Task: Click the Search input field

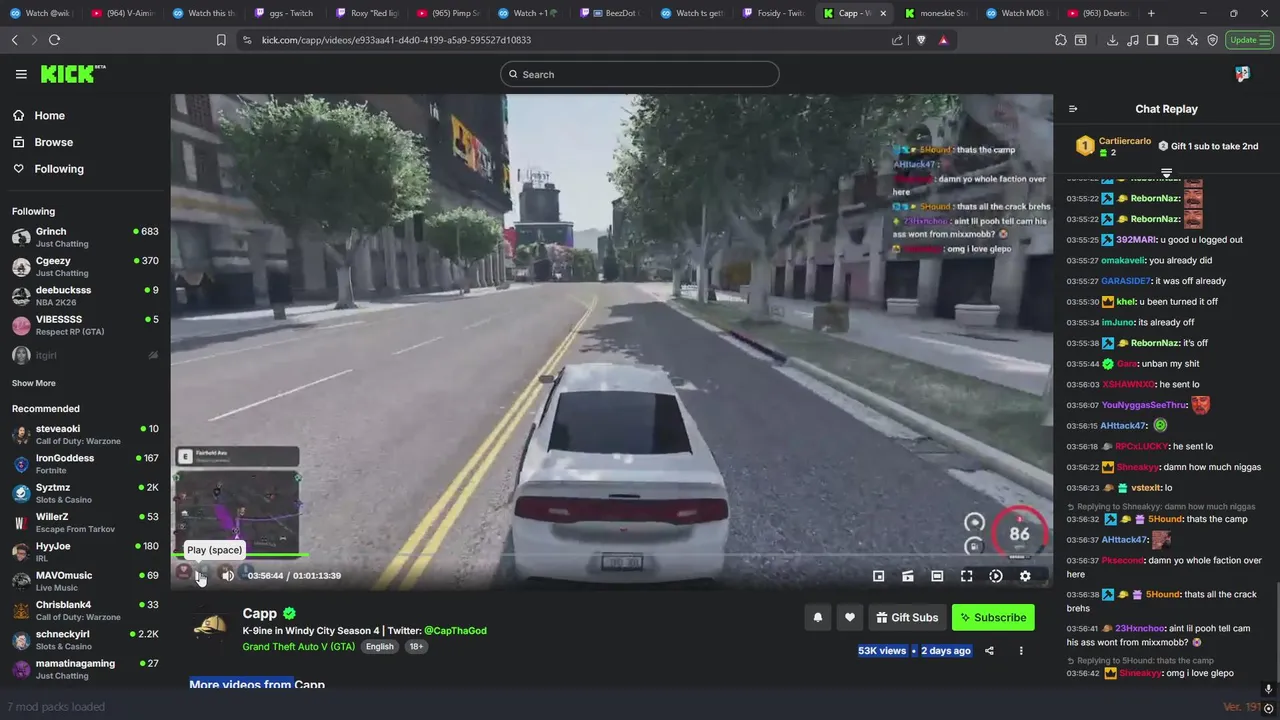Action: coord(640,74)
